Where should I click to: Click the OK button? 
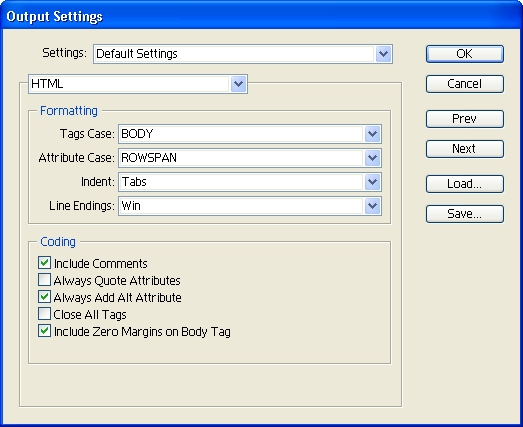click(x=465, y=54)
